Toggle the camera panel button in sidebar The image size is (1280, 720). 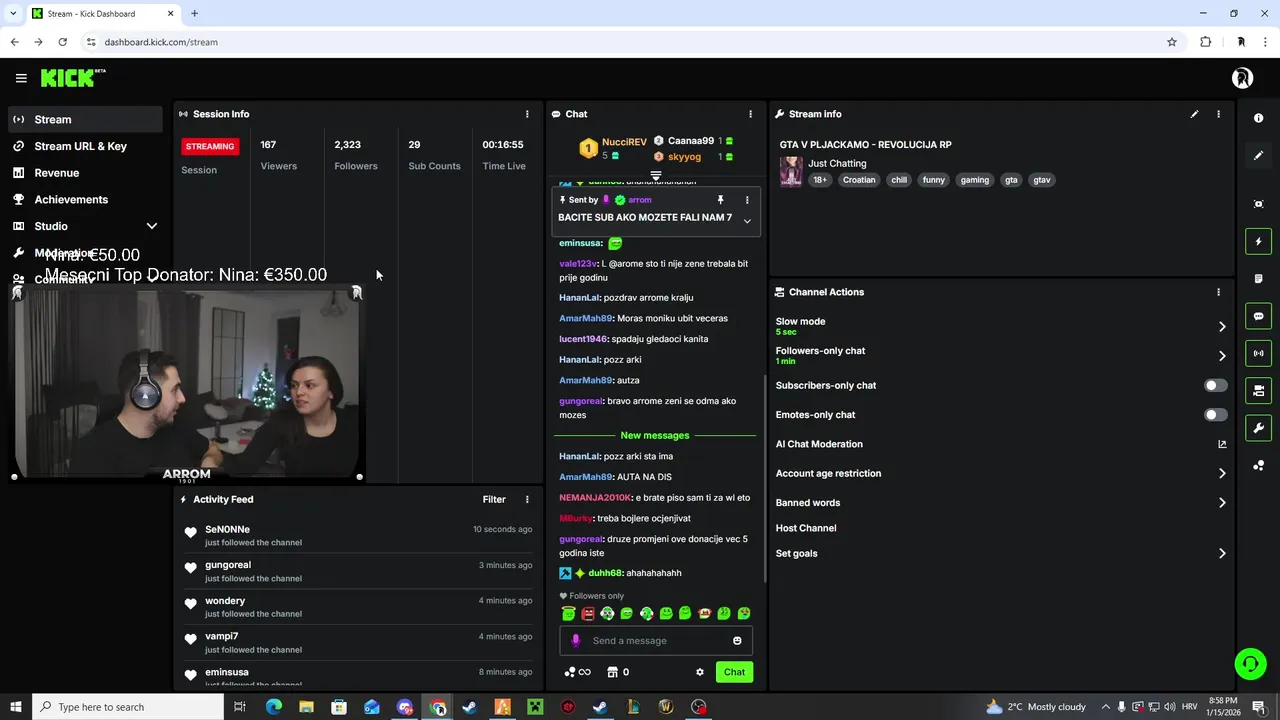(1258, 390)
